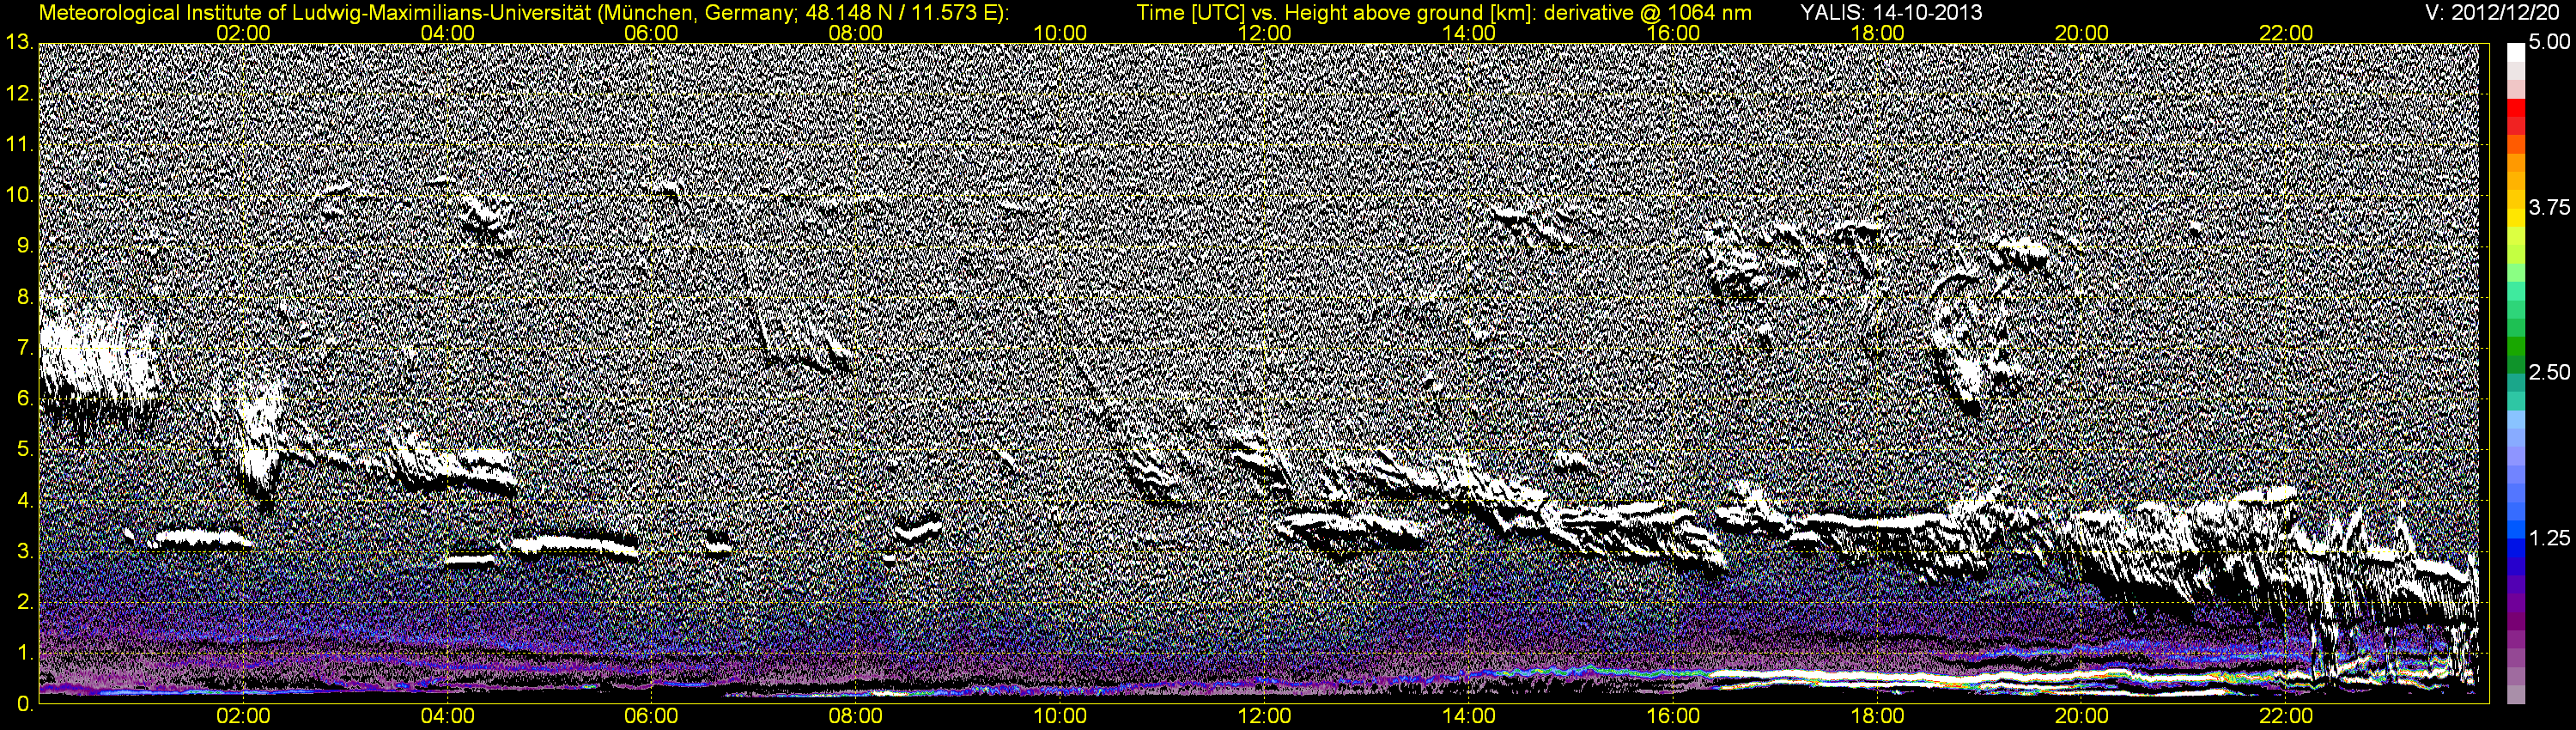The height and width of the screenshot is (730, 2576).
Task: Click 04:00 on the upper time axis
Action: (x=447, y=33)
